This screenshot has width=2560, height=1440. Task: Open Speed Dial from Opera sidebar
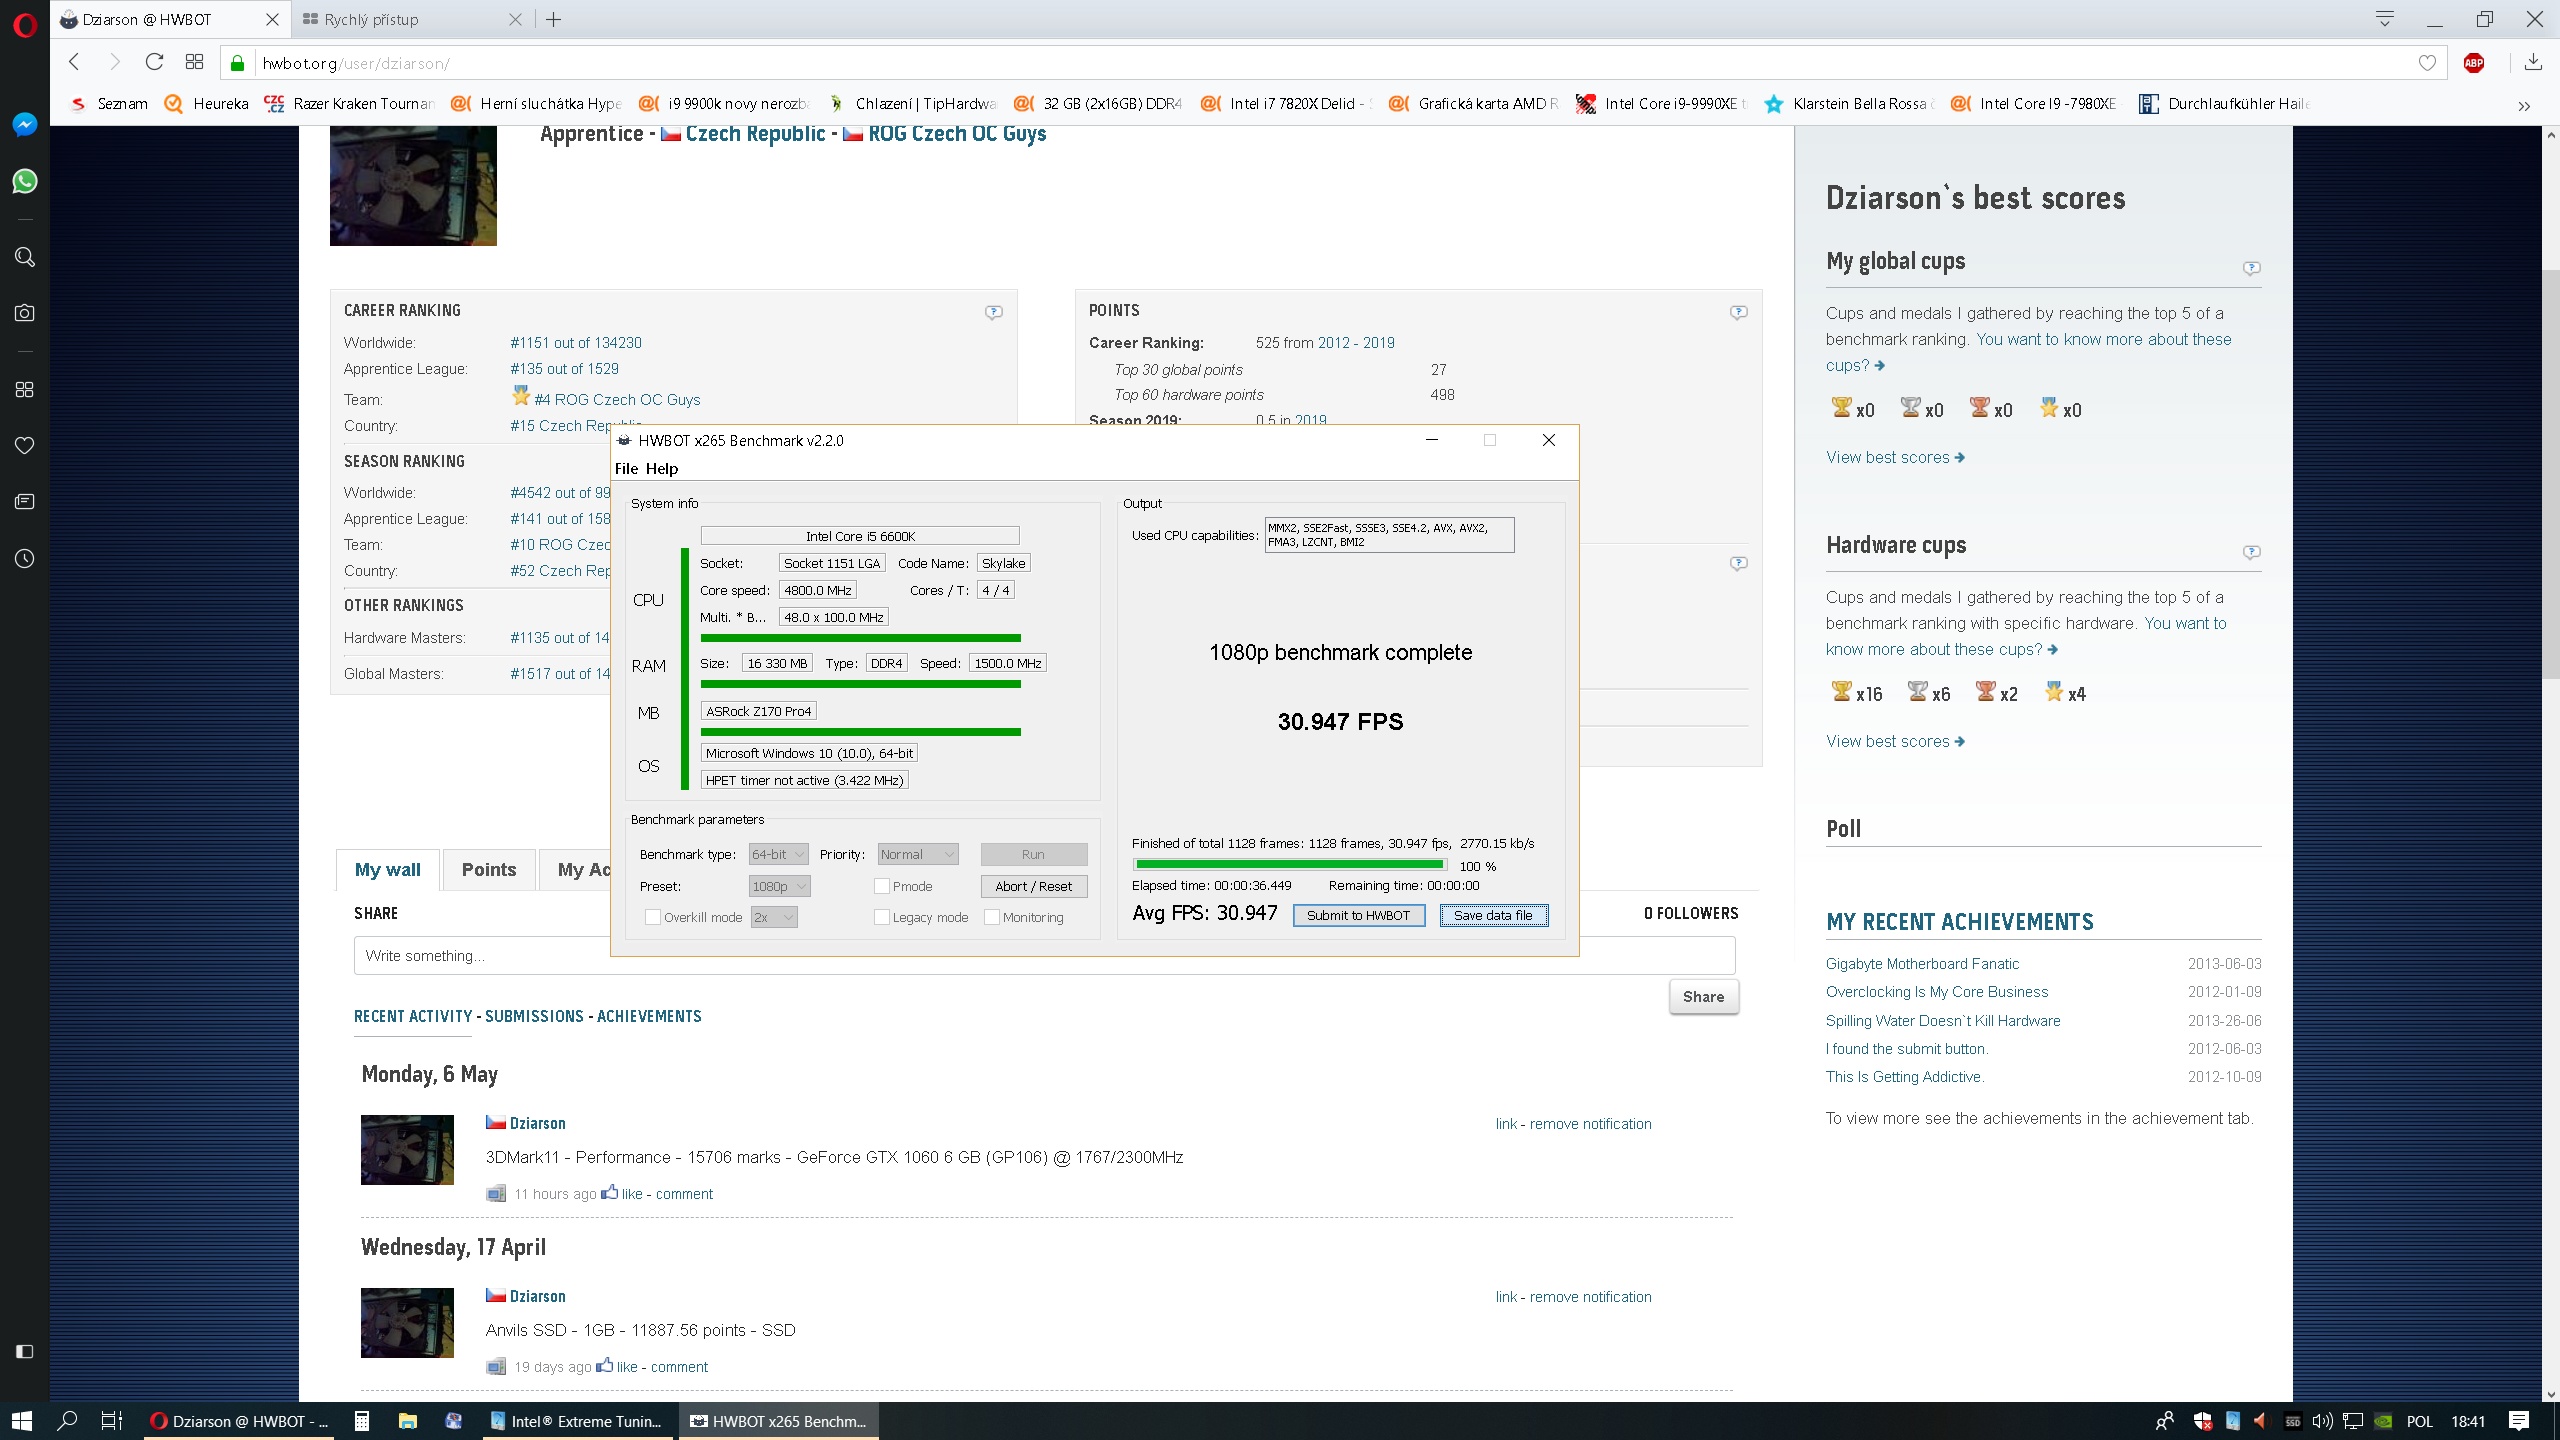click(x=25, y=389)
